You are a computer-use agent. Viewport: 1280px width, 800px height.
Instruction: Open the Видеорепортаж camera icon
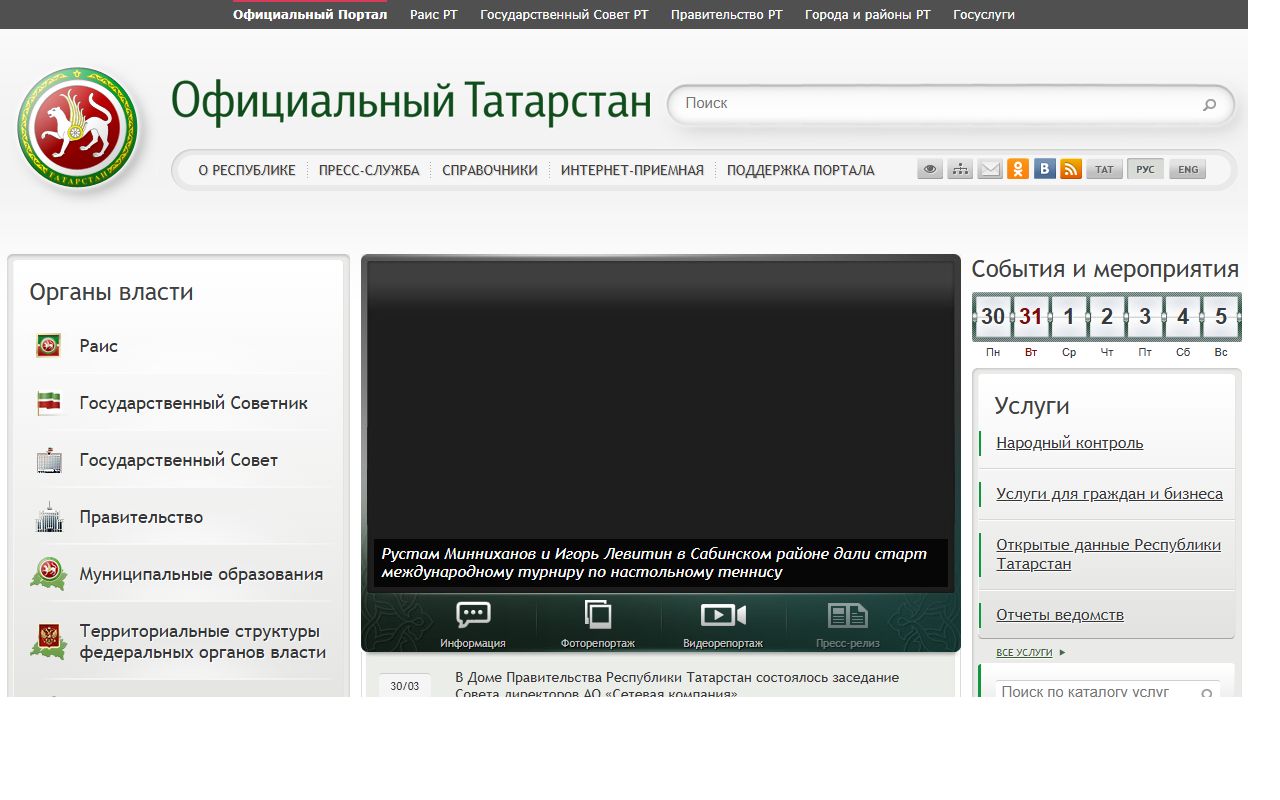pos(723,614)
